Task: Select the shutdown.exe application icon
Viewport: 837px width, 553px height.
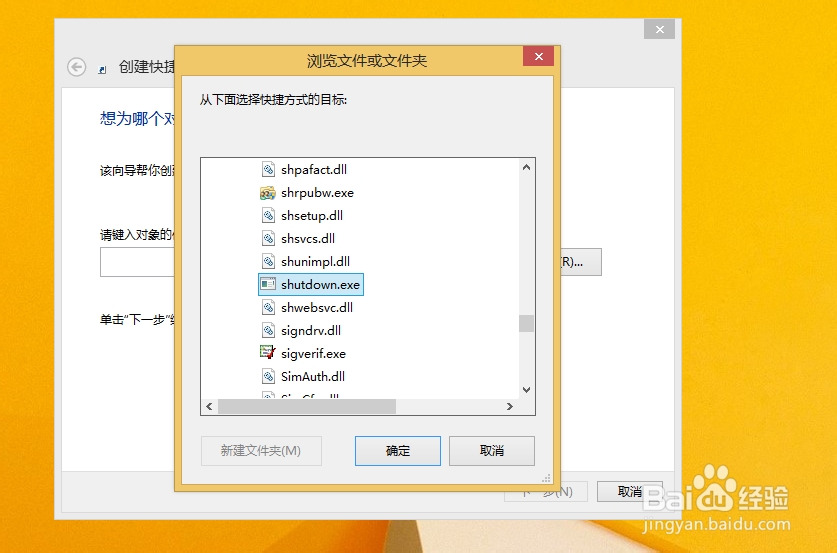Action: point(268,285)
